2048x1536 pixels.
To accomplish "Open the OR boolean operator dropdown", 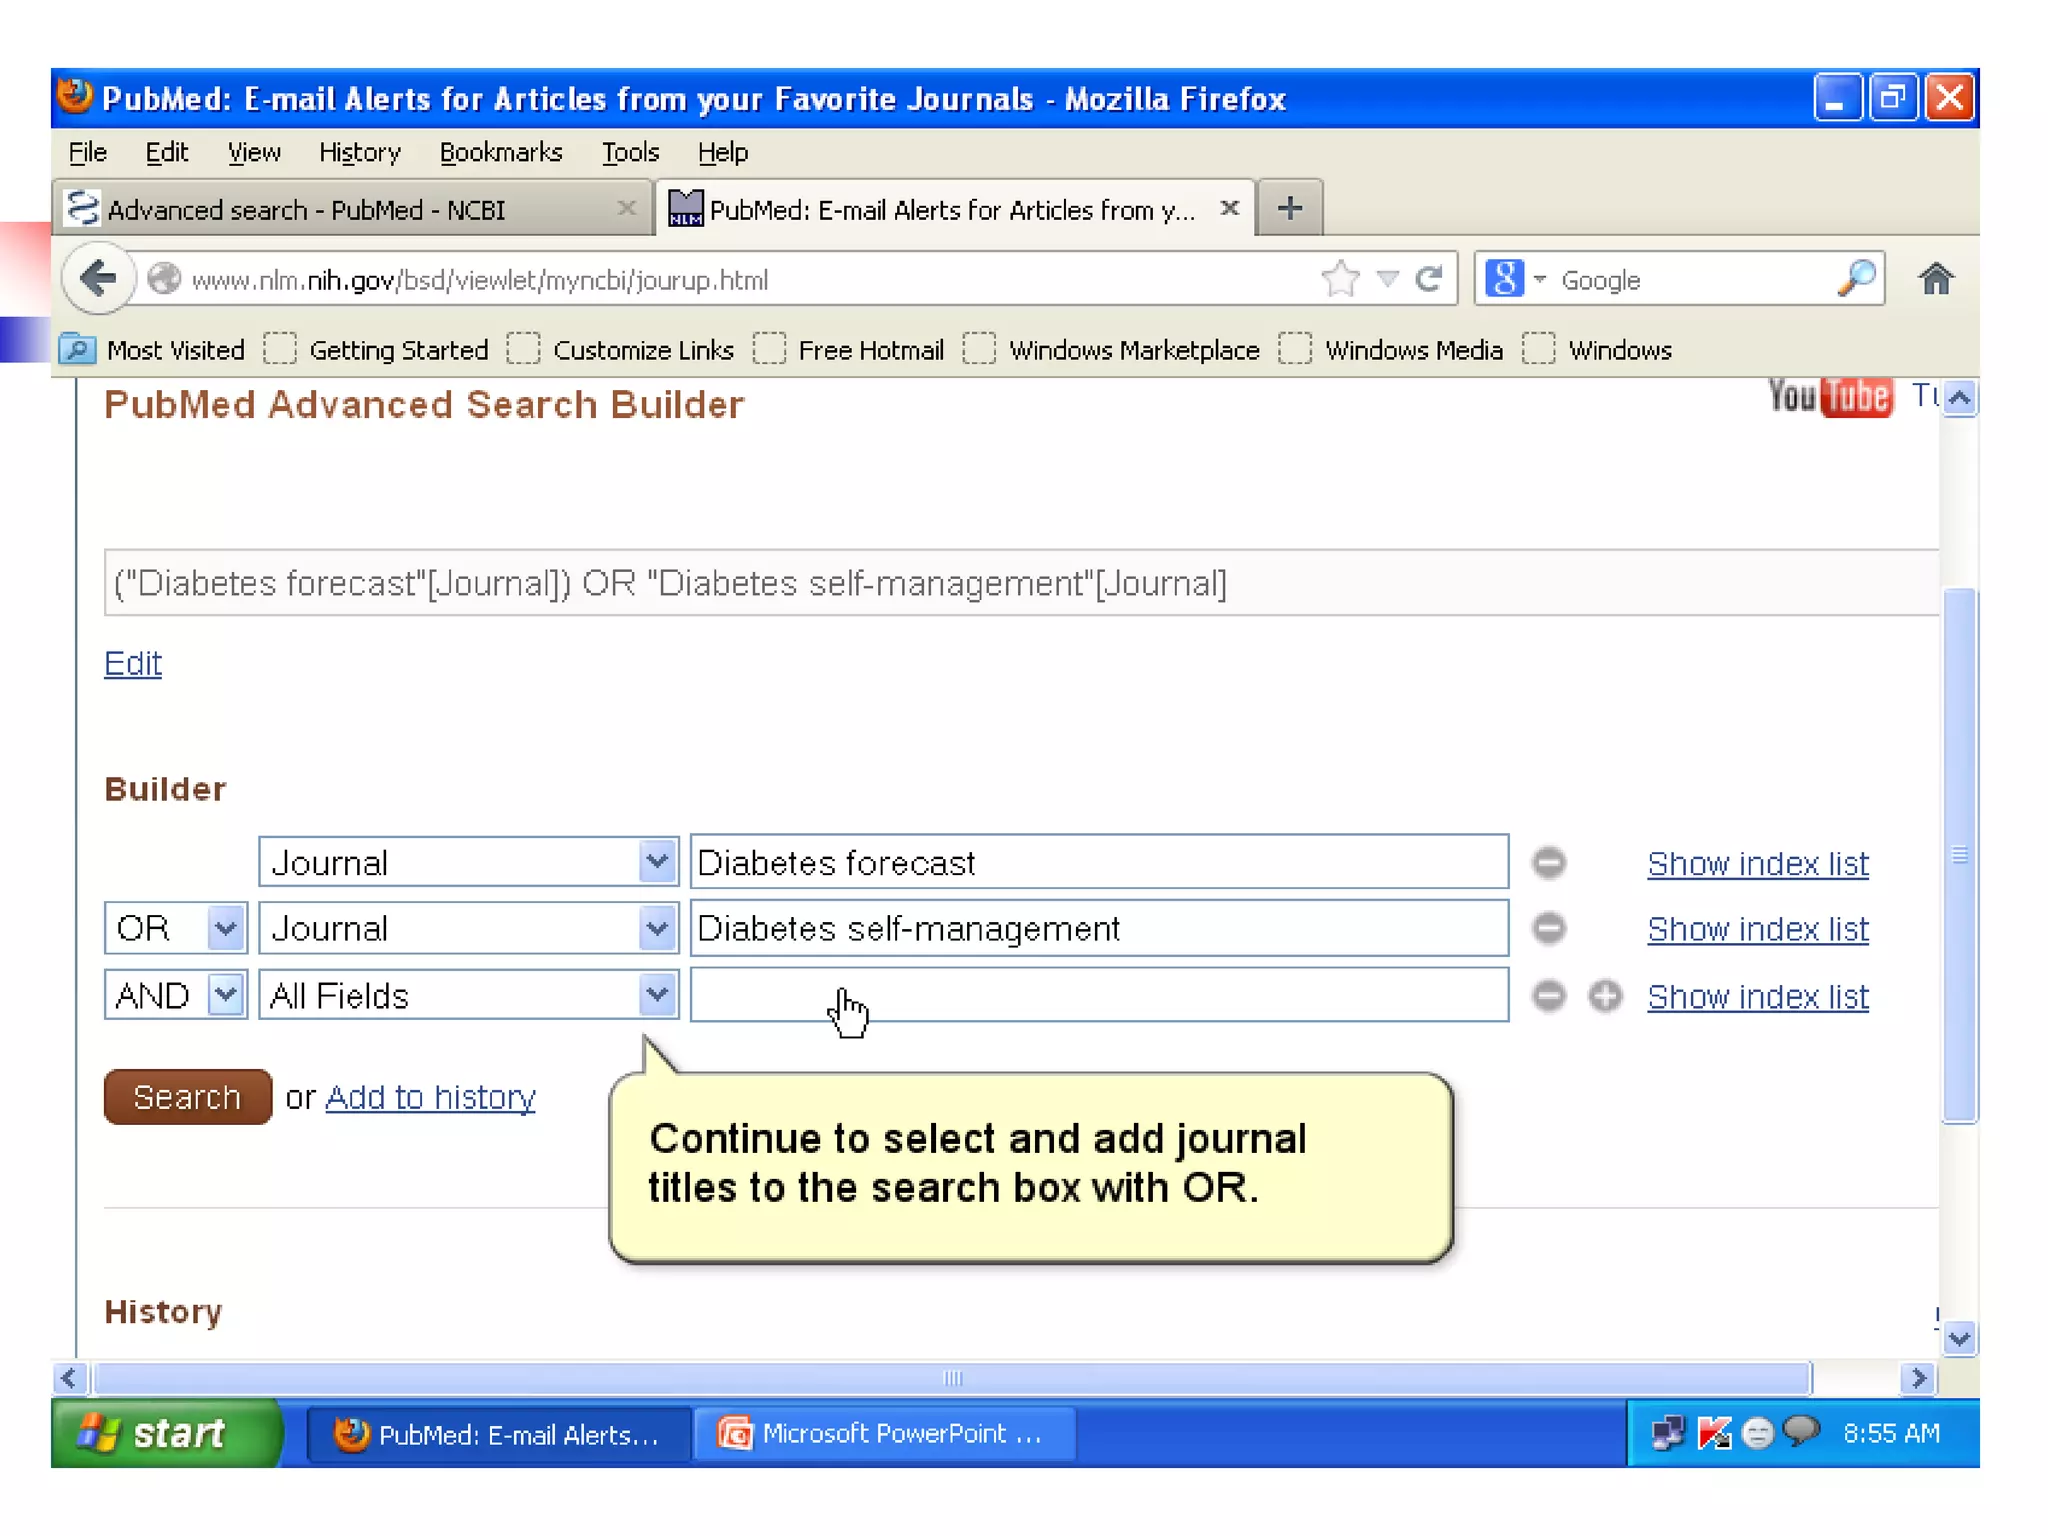I will point(226,929).
